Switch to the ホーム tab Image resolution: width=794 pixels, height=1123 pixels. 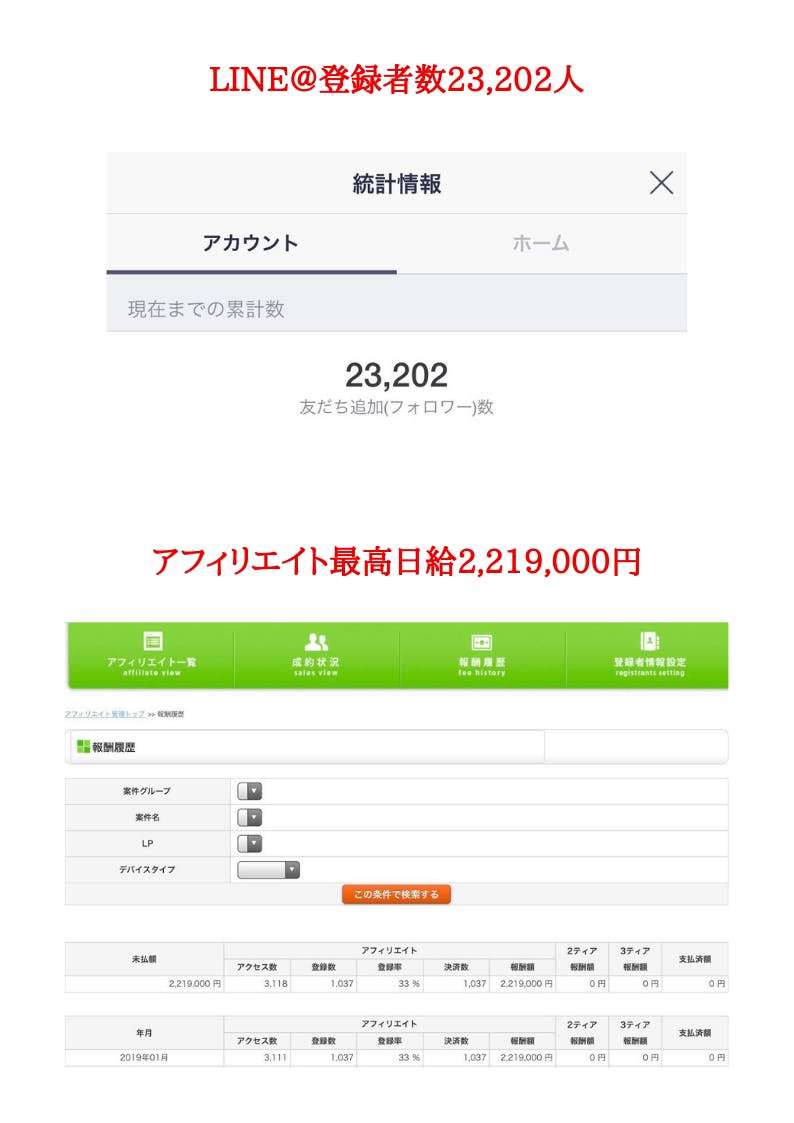tap(541, 243)
